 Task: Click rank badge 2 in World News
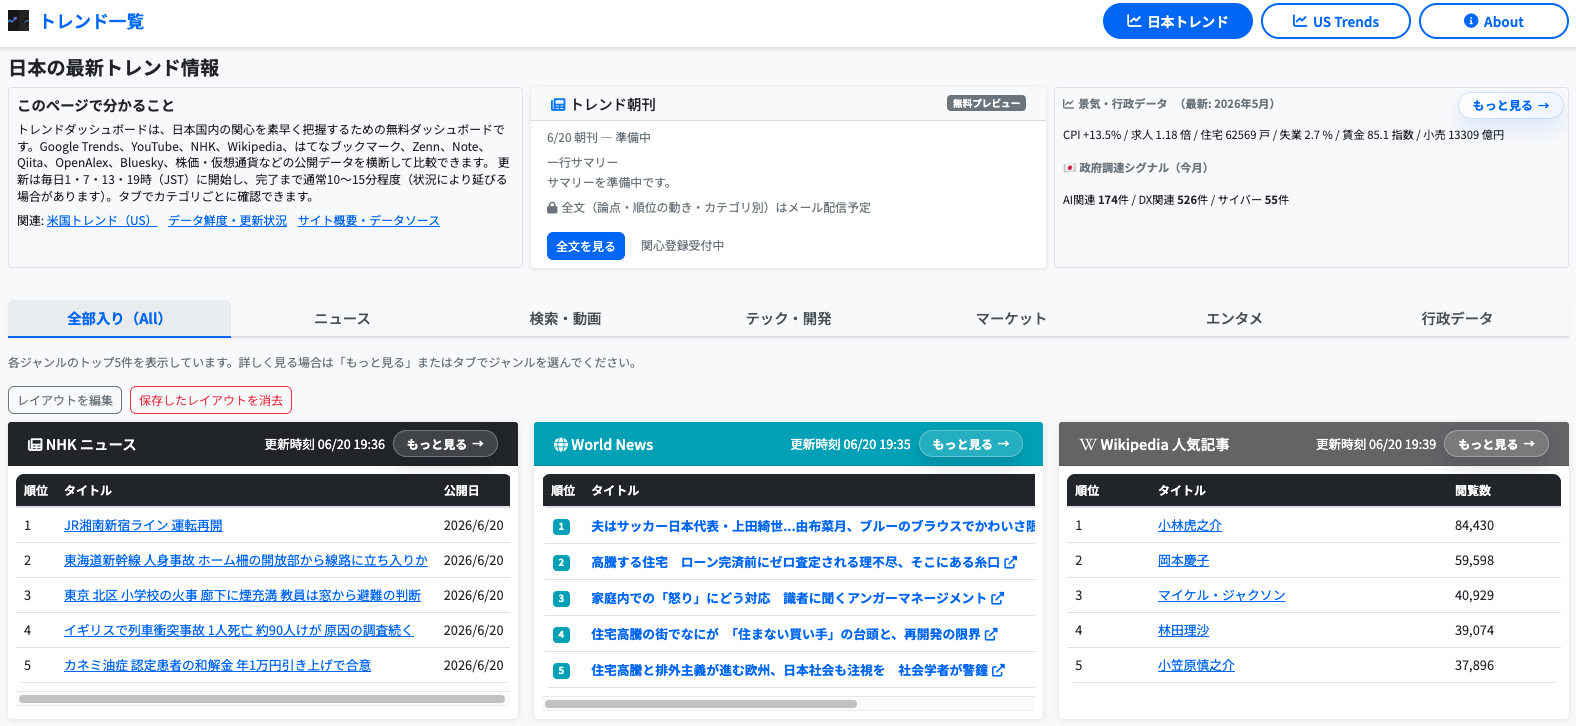point(562,563)
